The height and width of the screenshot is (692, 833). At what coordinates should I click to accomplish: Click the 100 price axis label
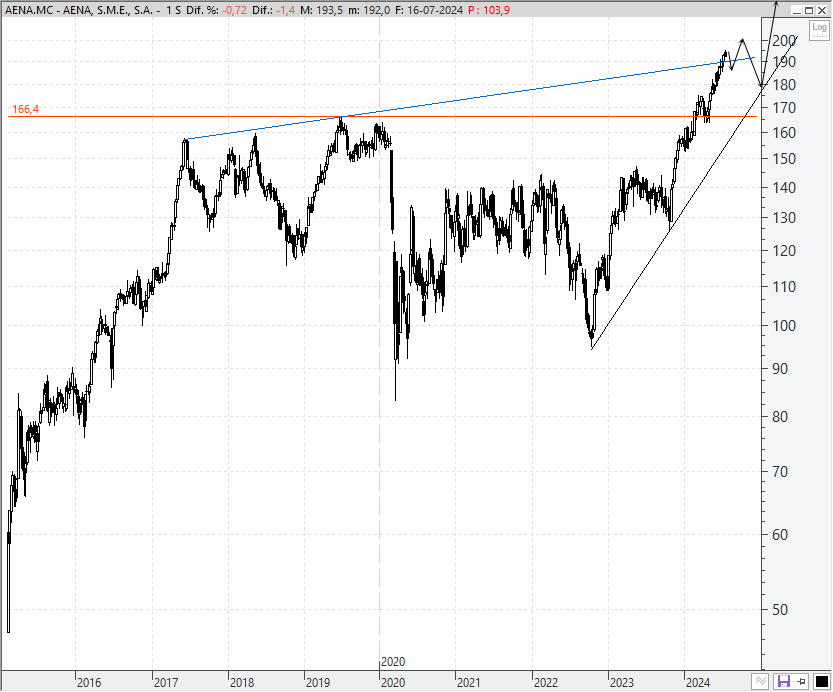784,326
